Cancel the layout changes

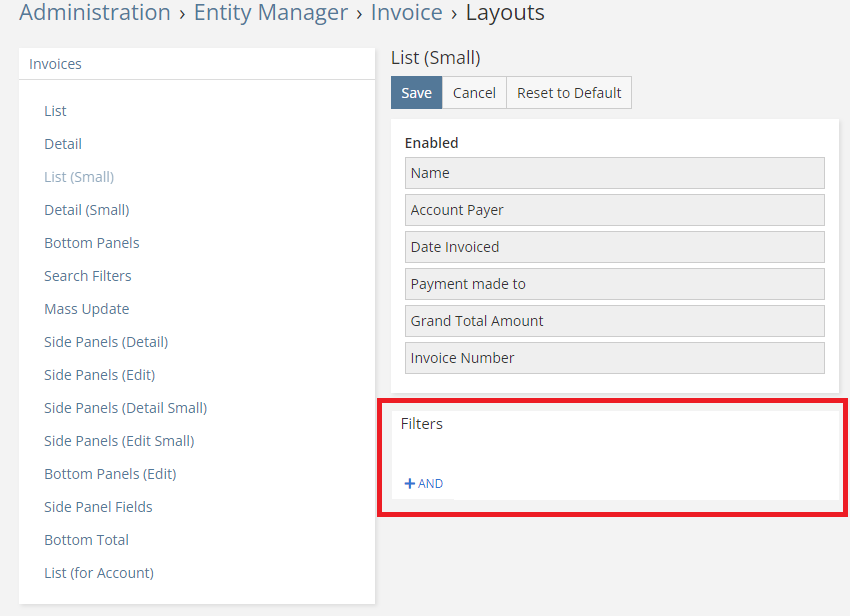[474, 93]
